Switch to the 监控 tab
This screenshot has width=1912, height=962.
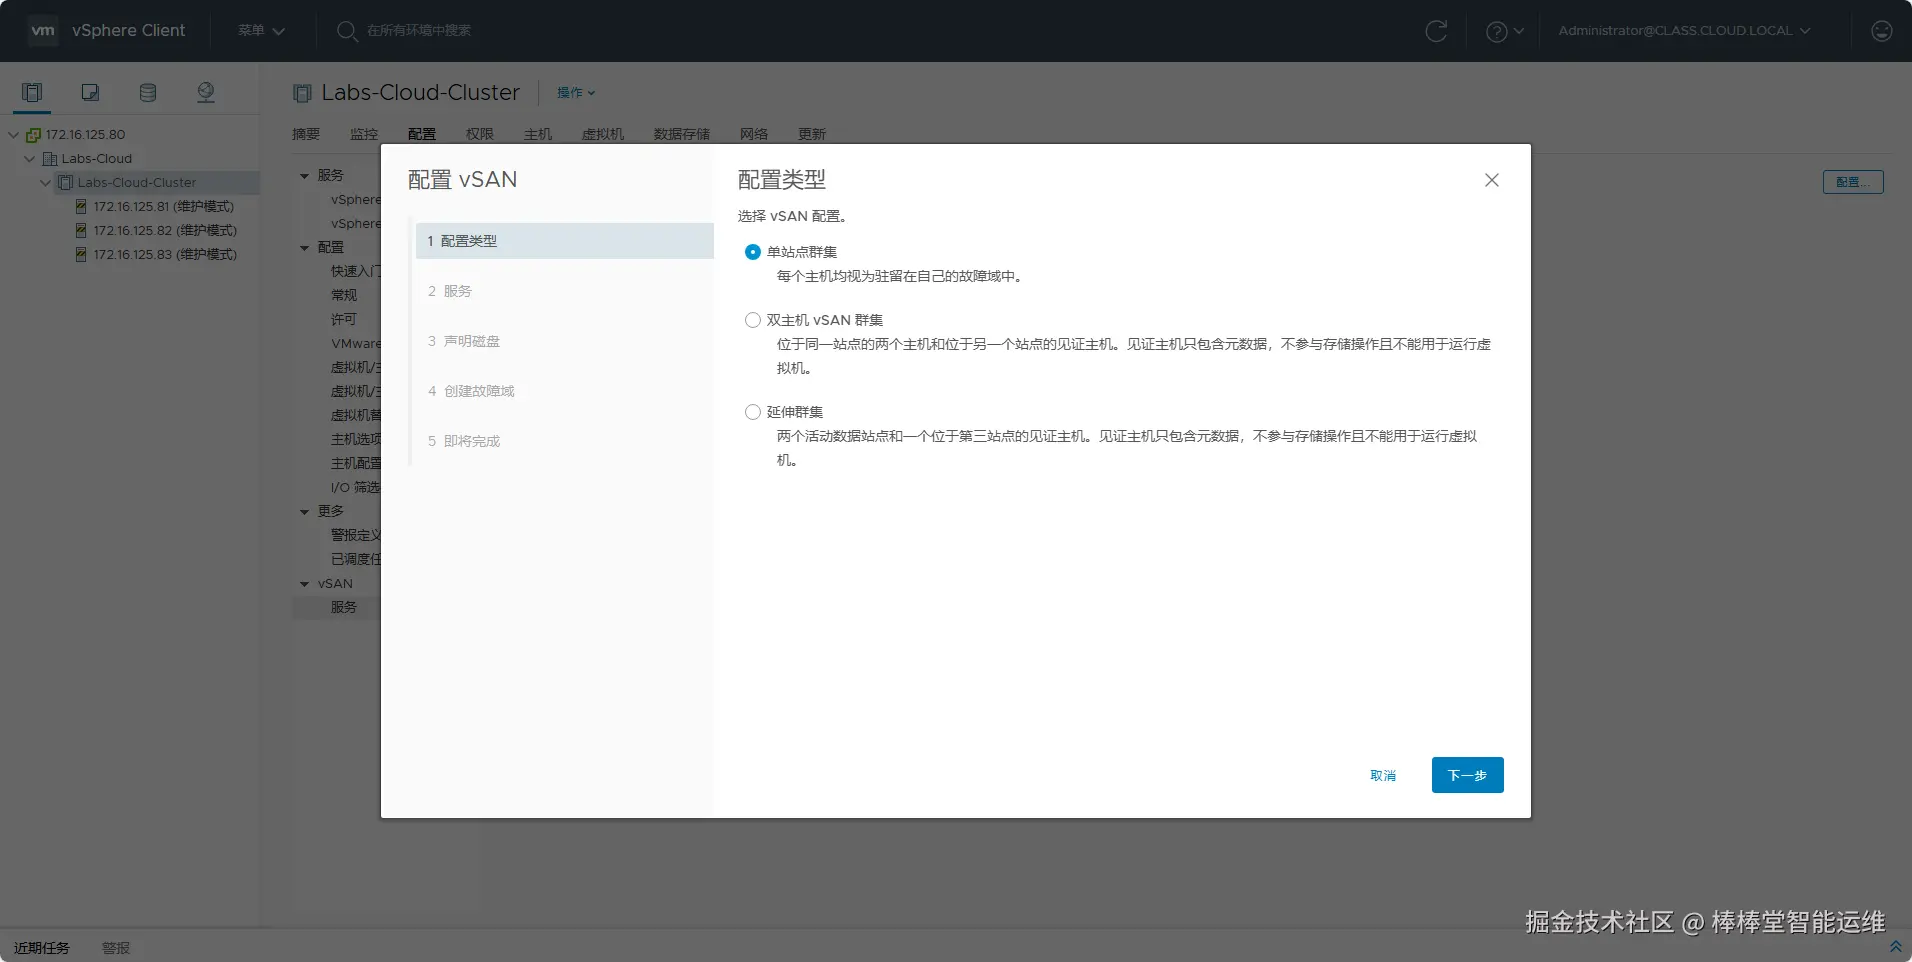coord(364,134)
